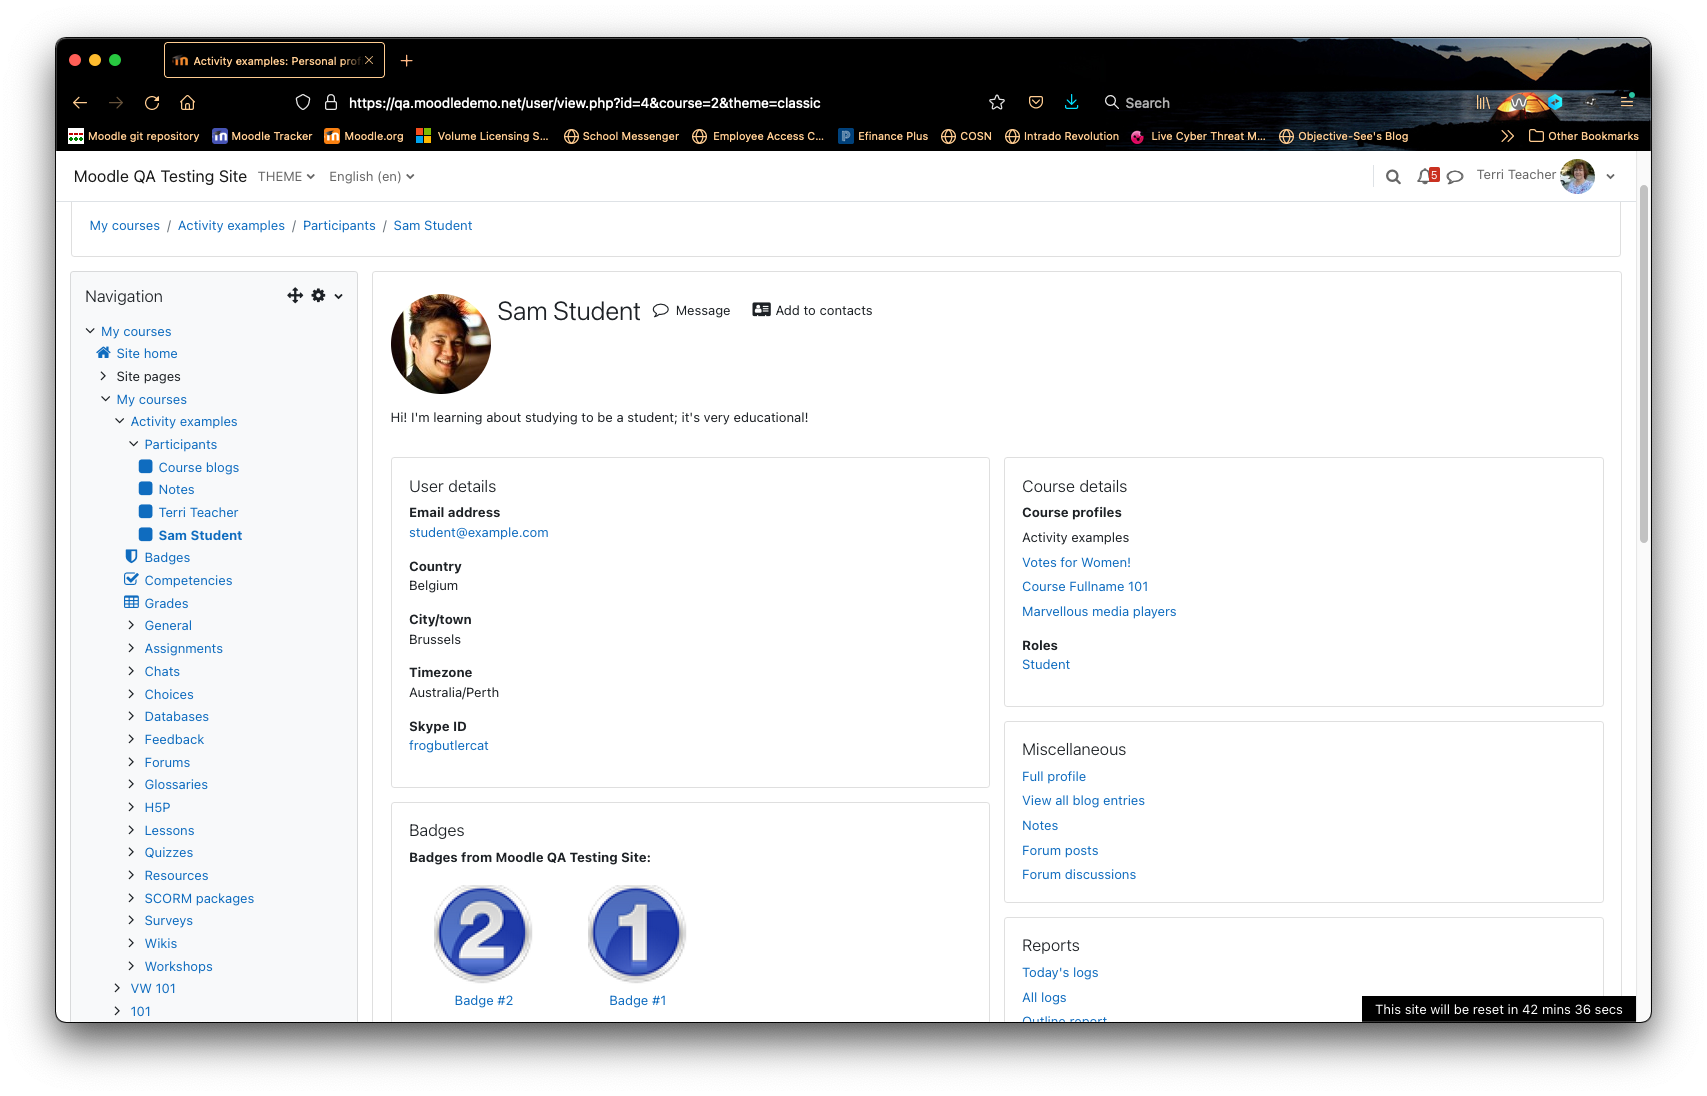Open Forum discussions link

1079,875
